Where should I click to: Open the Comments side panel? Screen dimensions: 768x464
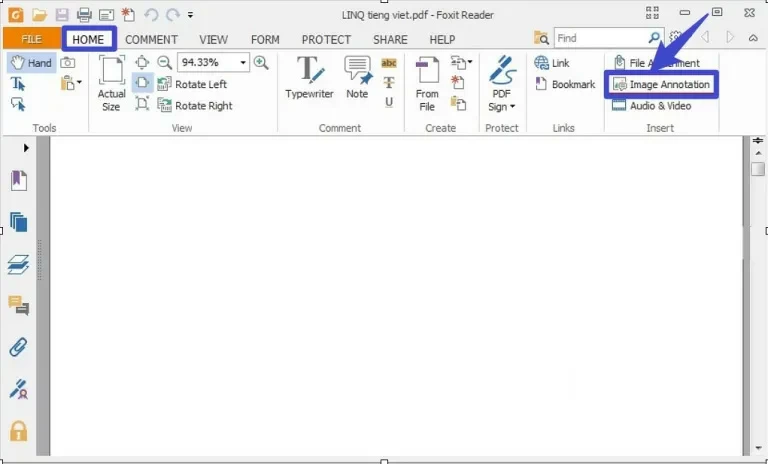point(19,305)
